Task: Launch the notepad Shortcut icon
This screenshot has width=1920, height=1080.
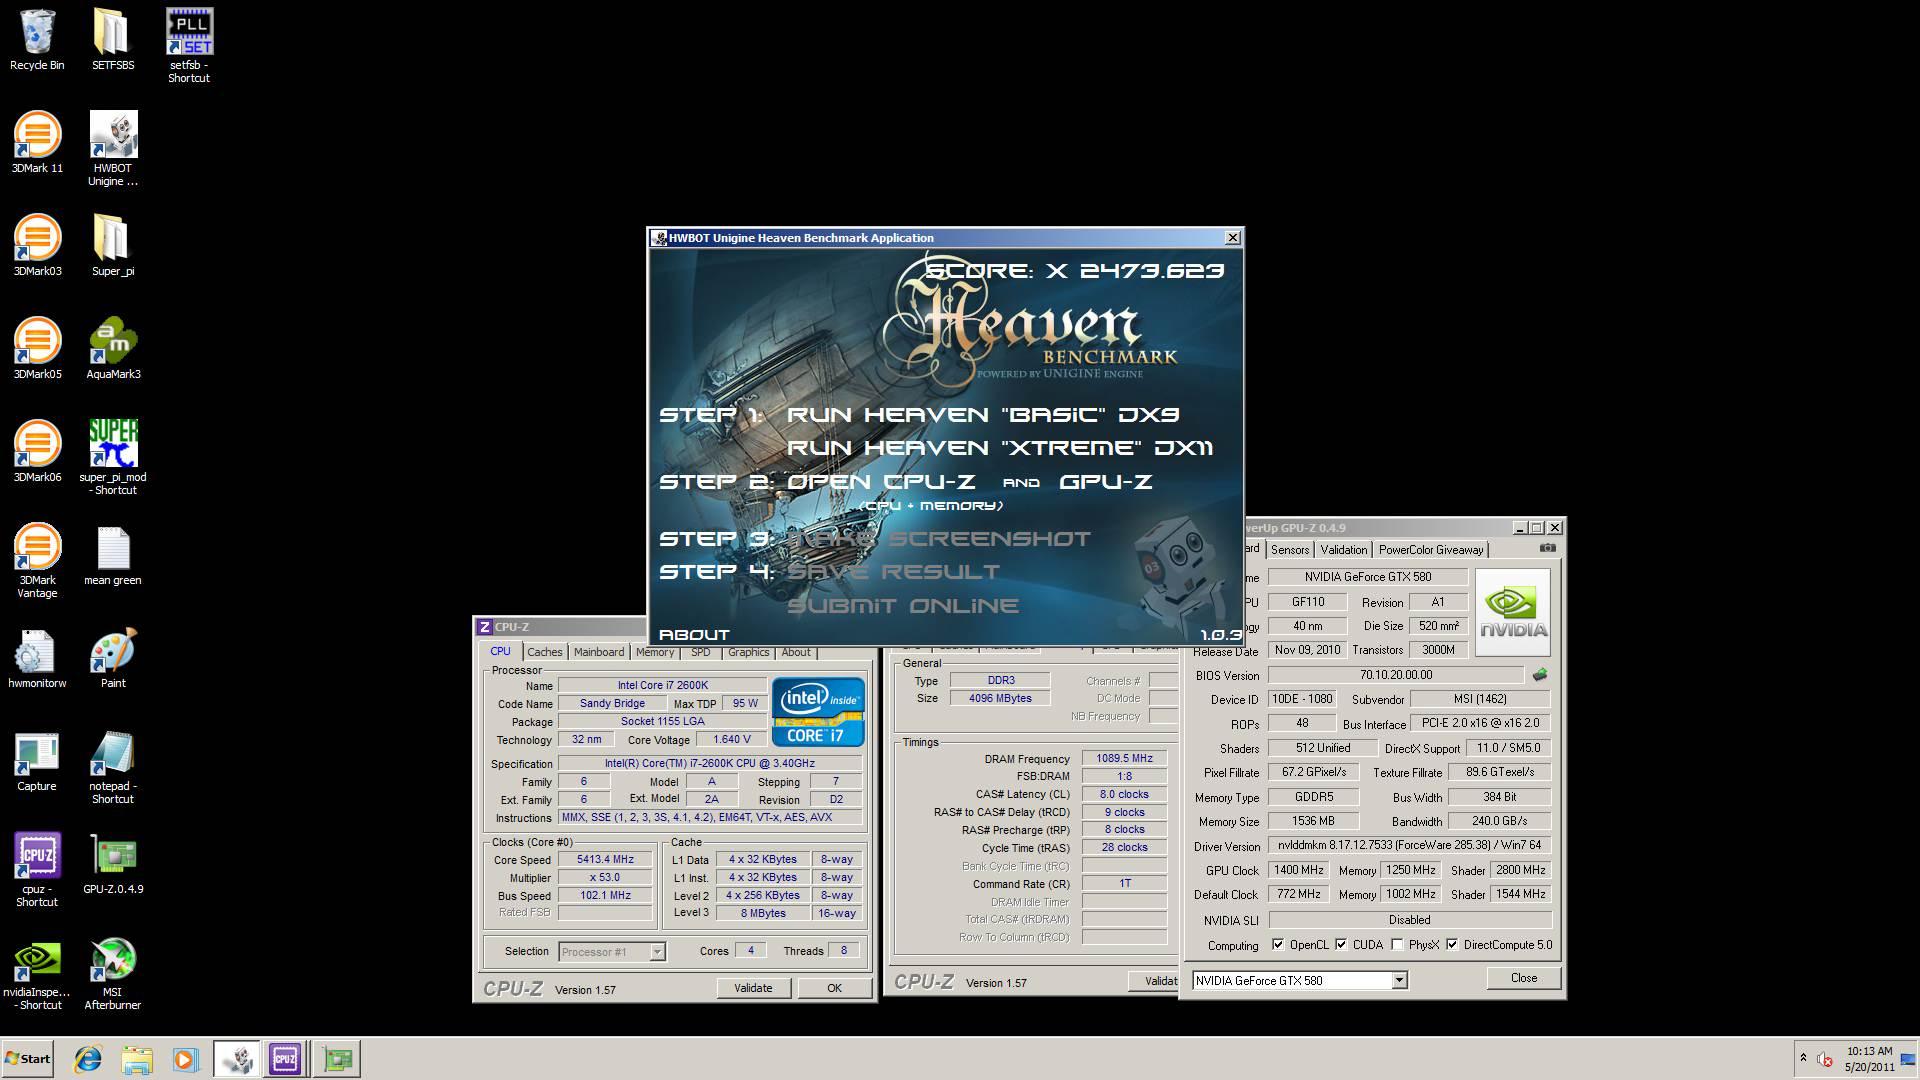Action: [x=113, y=767]
